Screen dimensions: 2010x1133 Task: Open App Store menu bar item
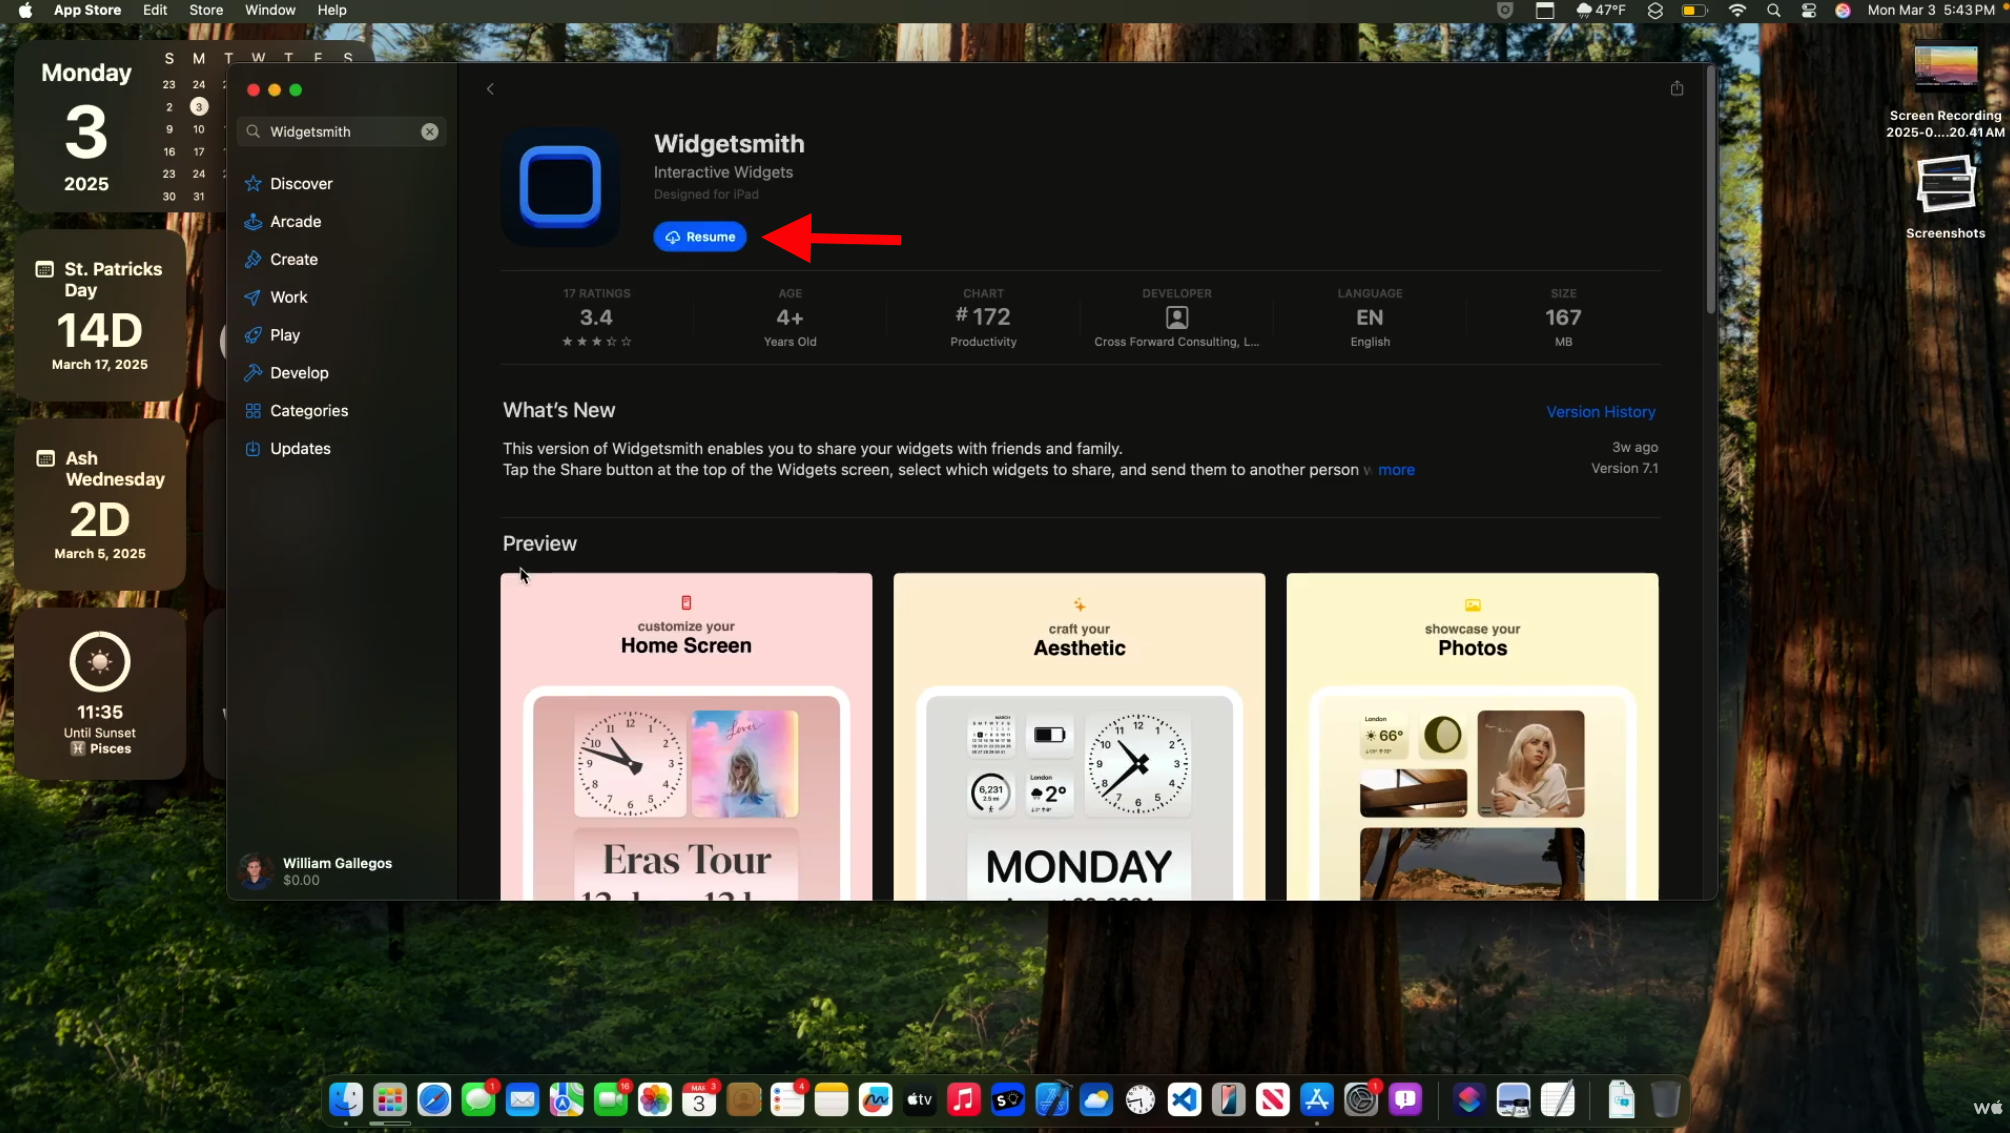[x=87, y=10]
